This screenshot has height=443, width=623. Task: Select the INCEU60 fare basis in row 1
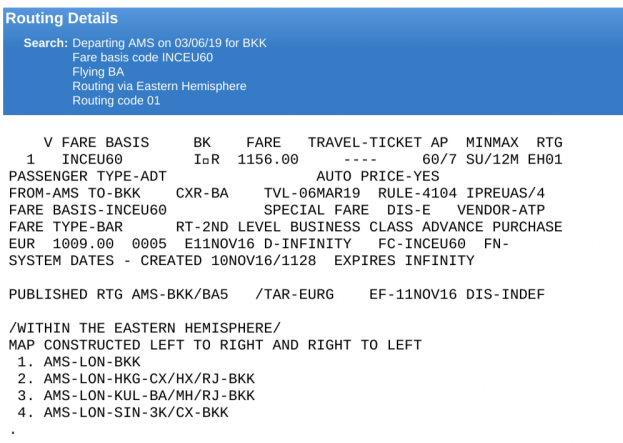(x=92, y=160)
